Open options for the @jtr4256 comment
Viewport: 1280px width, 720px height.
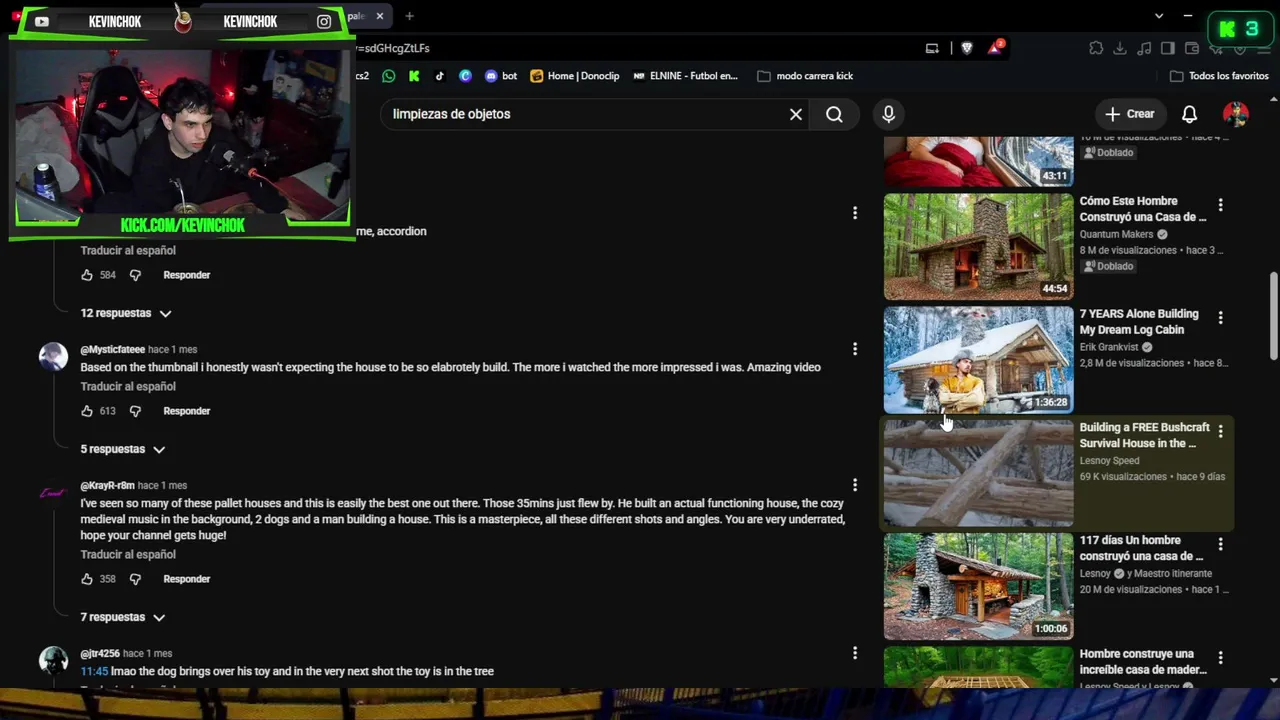(855, 653)
